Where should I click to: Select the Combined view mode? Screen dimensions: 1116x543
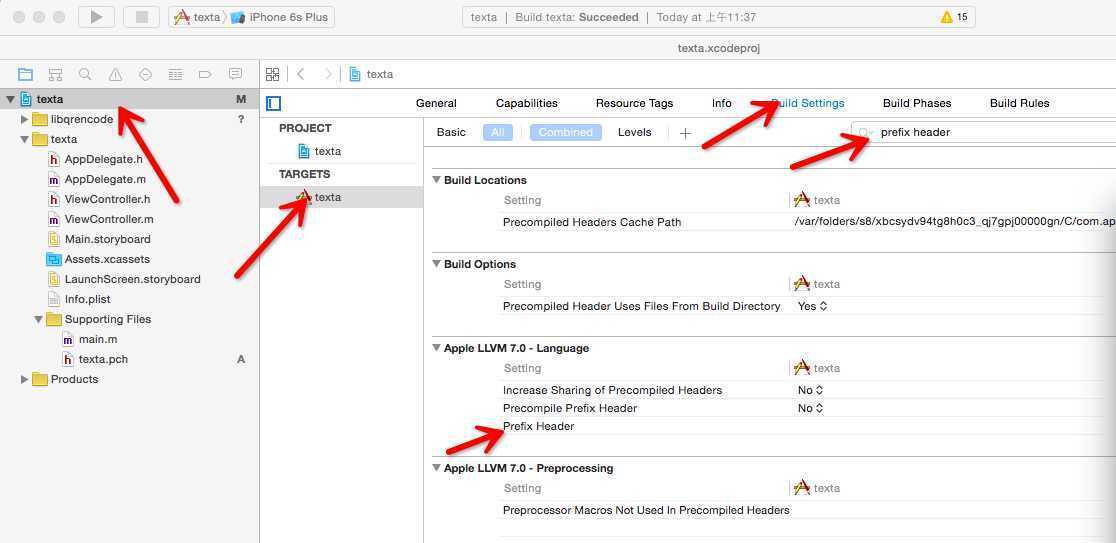click(566, 132)
